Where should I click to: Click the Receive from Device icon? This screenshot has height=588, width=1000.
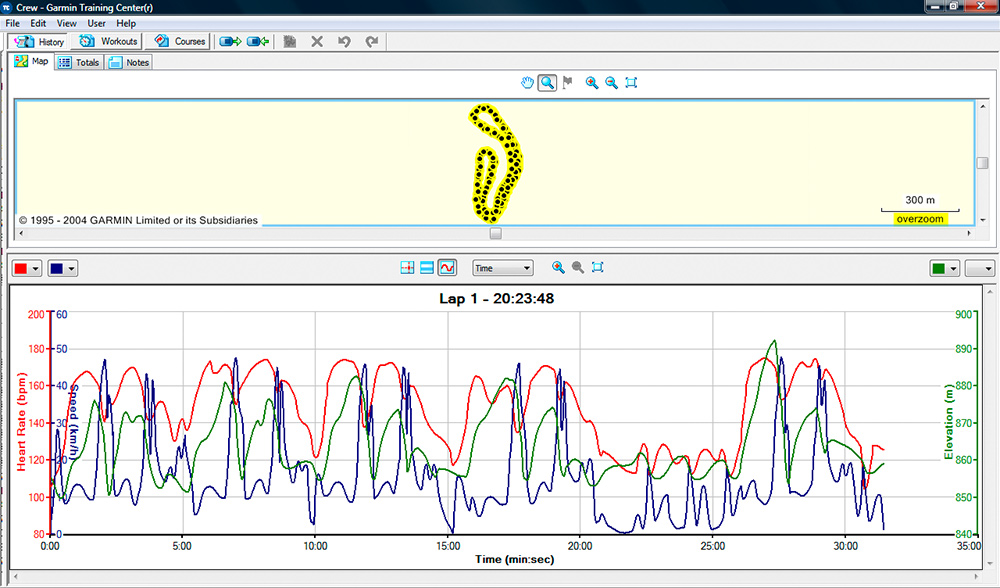[258, 41]
